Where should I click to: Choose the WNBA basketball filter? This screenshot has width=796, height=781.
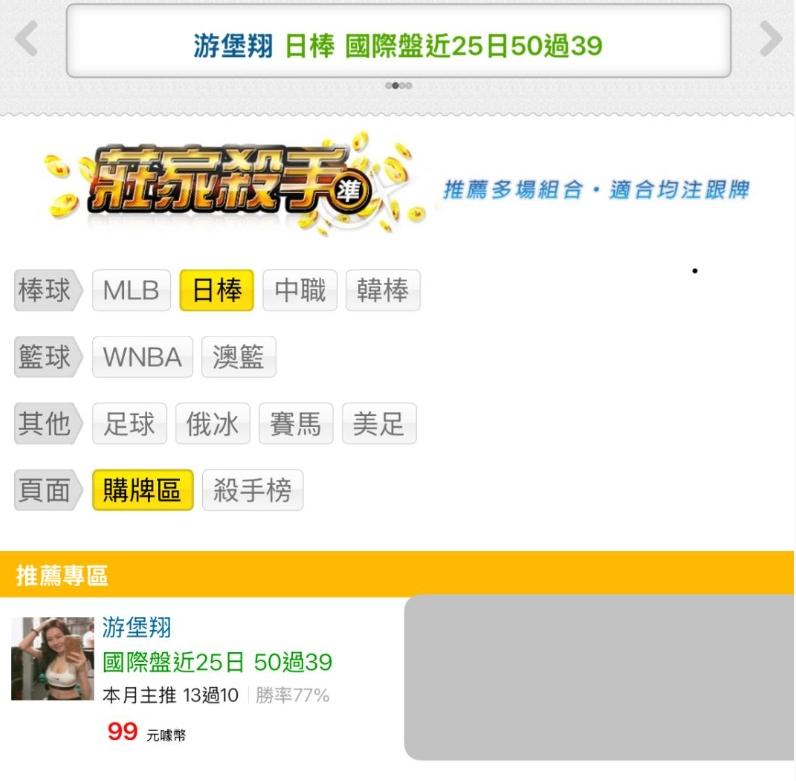[x=142, y=357]
